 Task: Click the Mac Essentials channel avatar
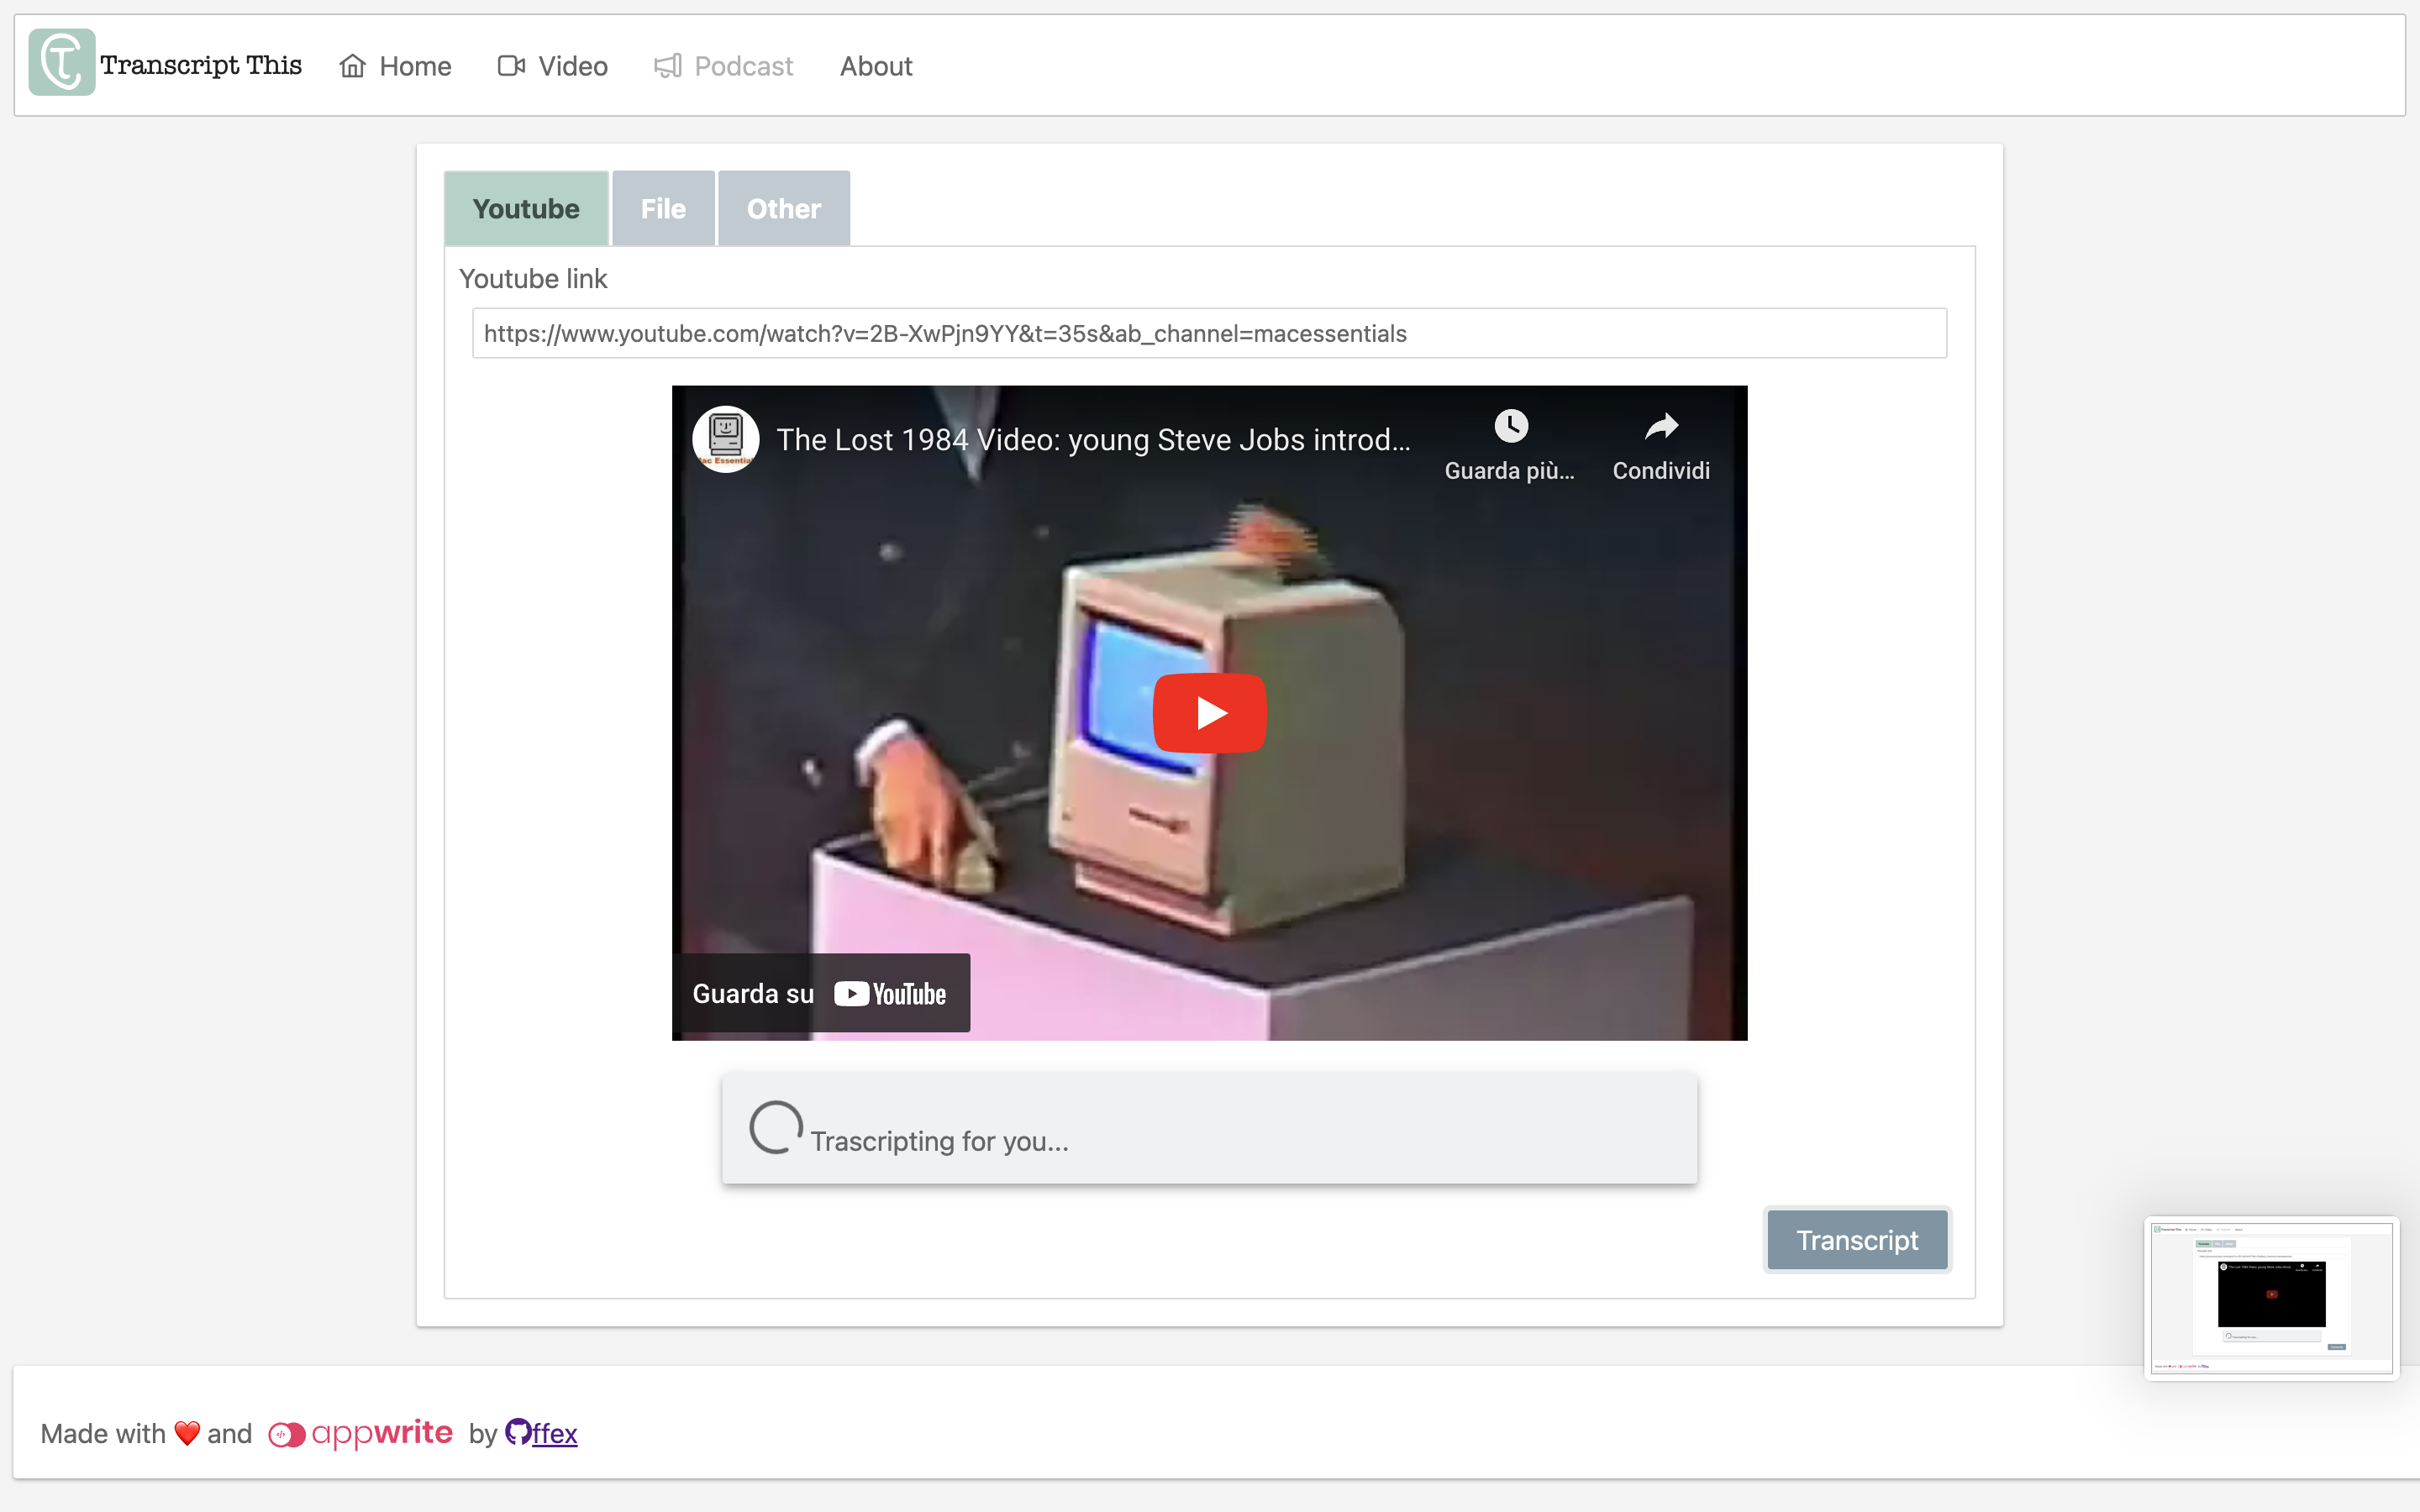pyautogui.click(x=725, y=440)
